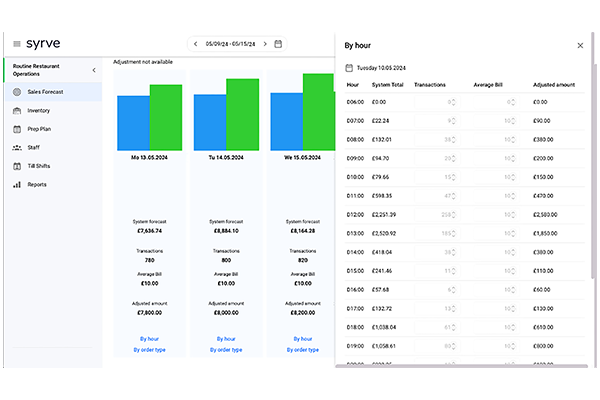Go to next week in date range
The height and width of the screenshot is (400, 600).
[265, 44]
